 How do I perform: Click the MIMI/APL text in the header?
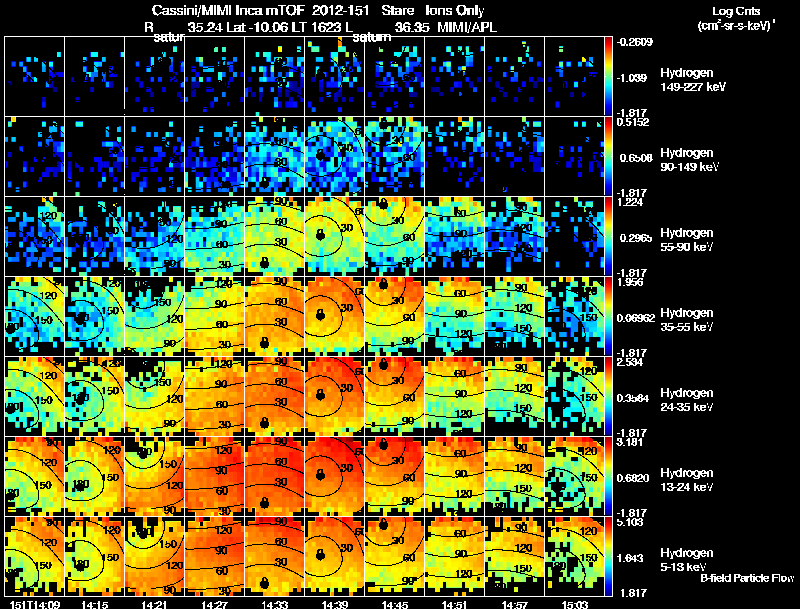[467, 28]
